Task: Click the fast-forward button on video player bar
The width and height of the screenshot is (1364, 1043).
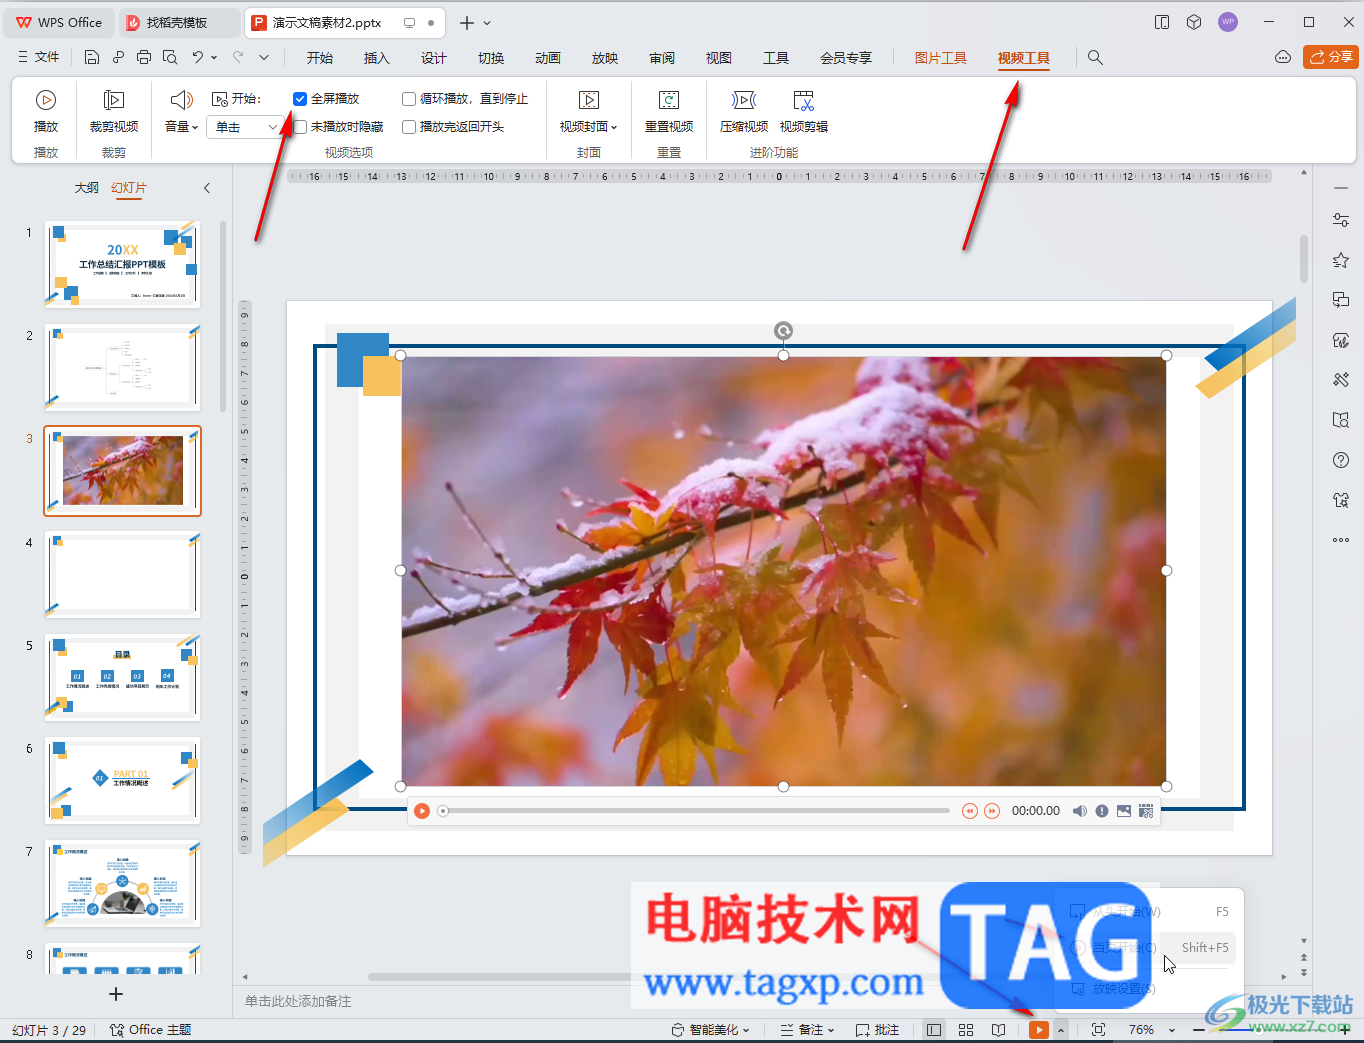Action: click(992, 811)
